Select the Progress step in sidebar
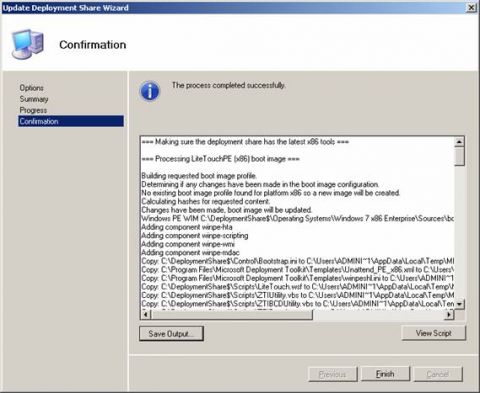480x393 pixels. [x=33, y=110]
